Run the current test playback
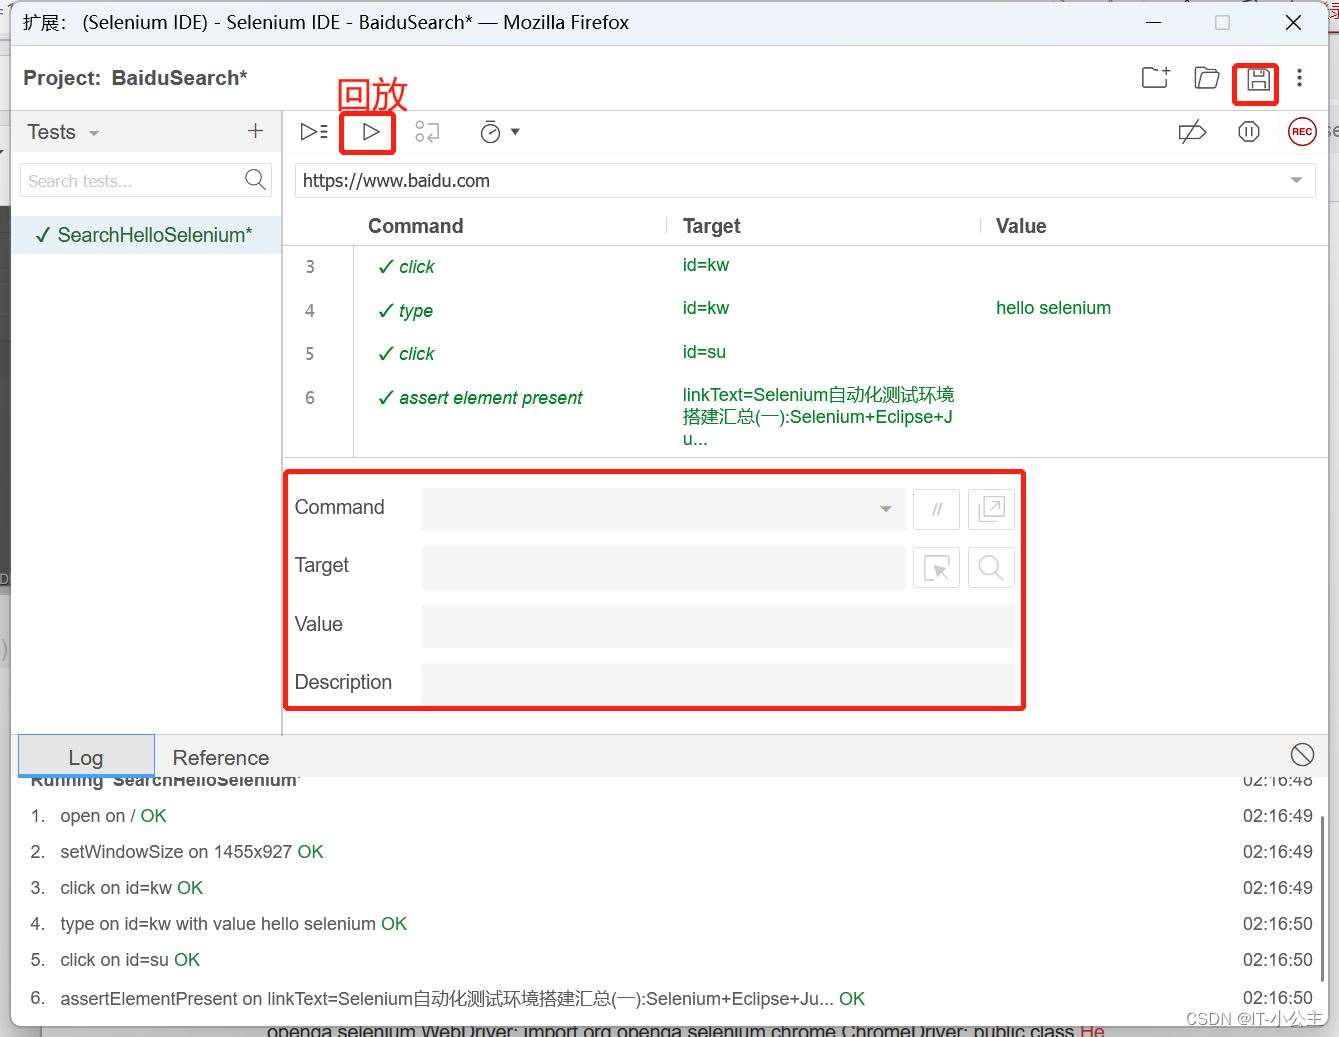The width and height of the screenshot is (1339, 1037). [370, 132]
